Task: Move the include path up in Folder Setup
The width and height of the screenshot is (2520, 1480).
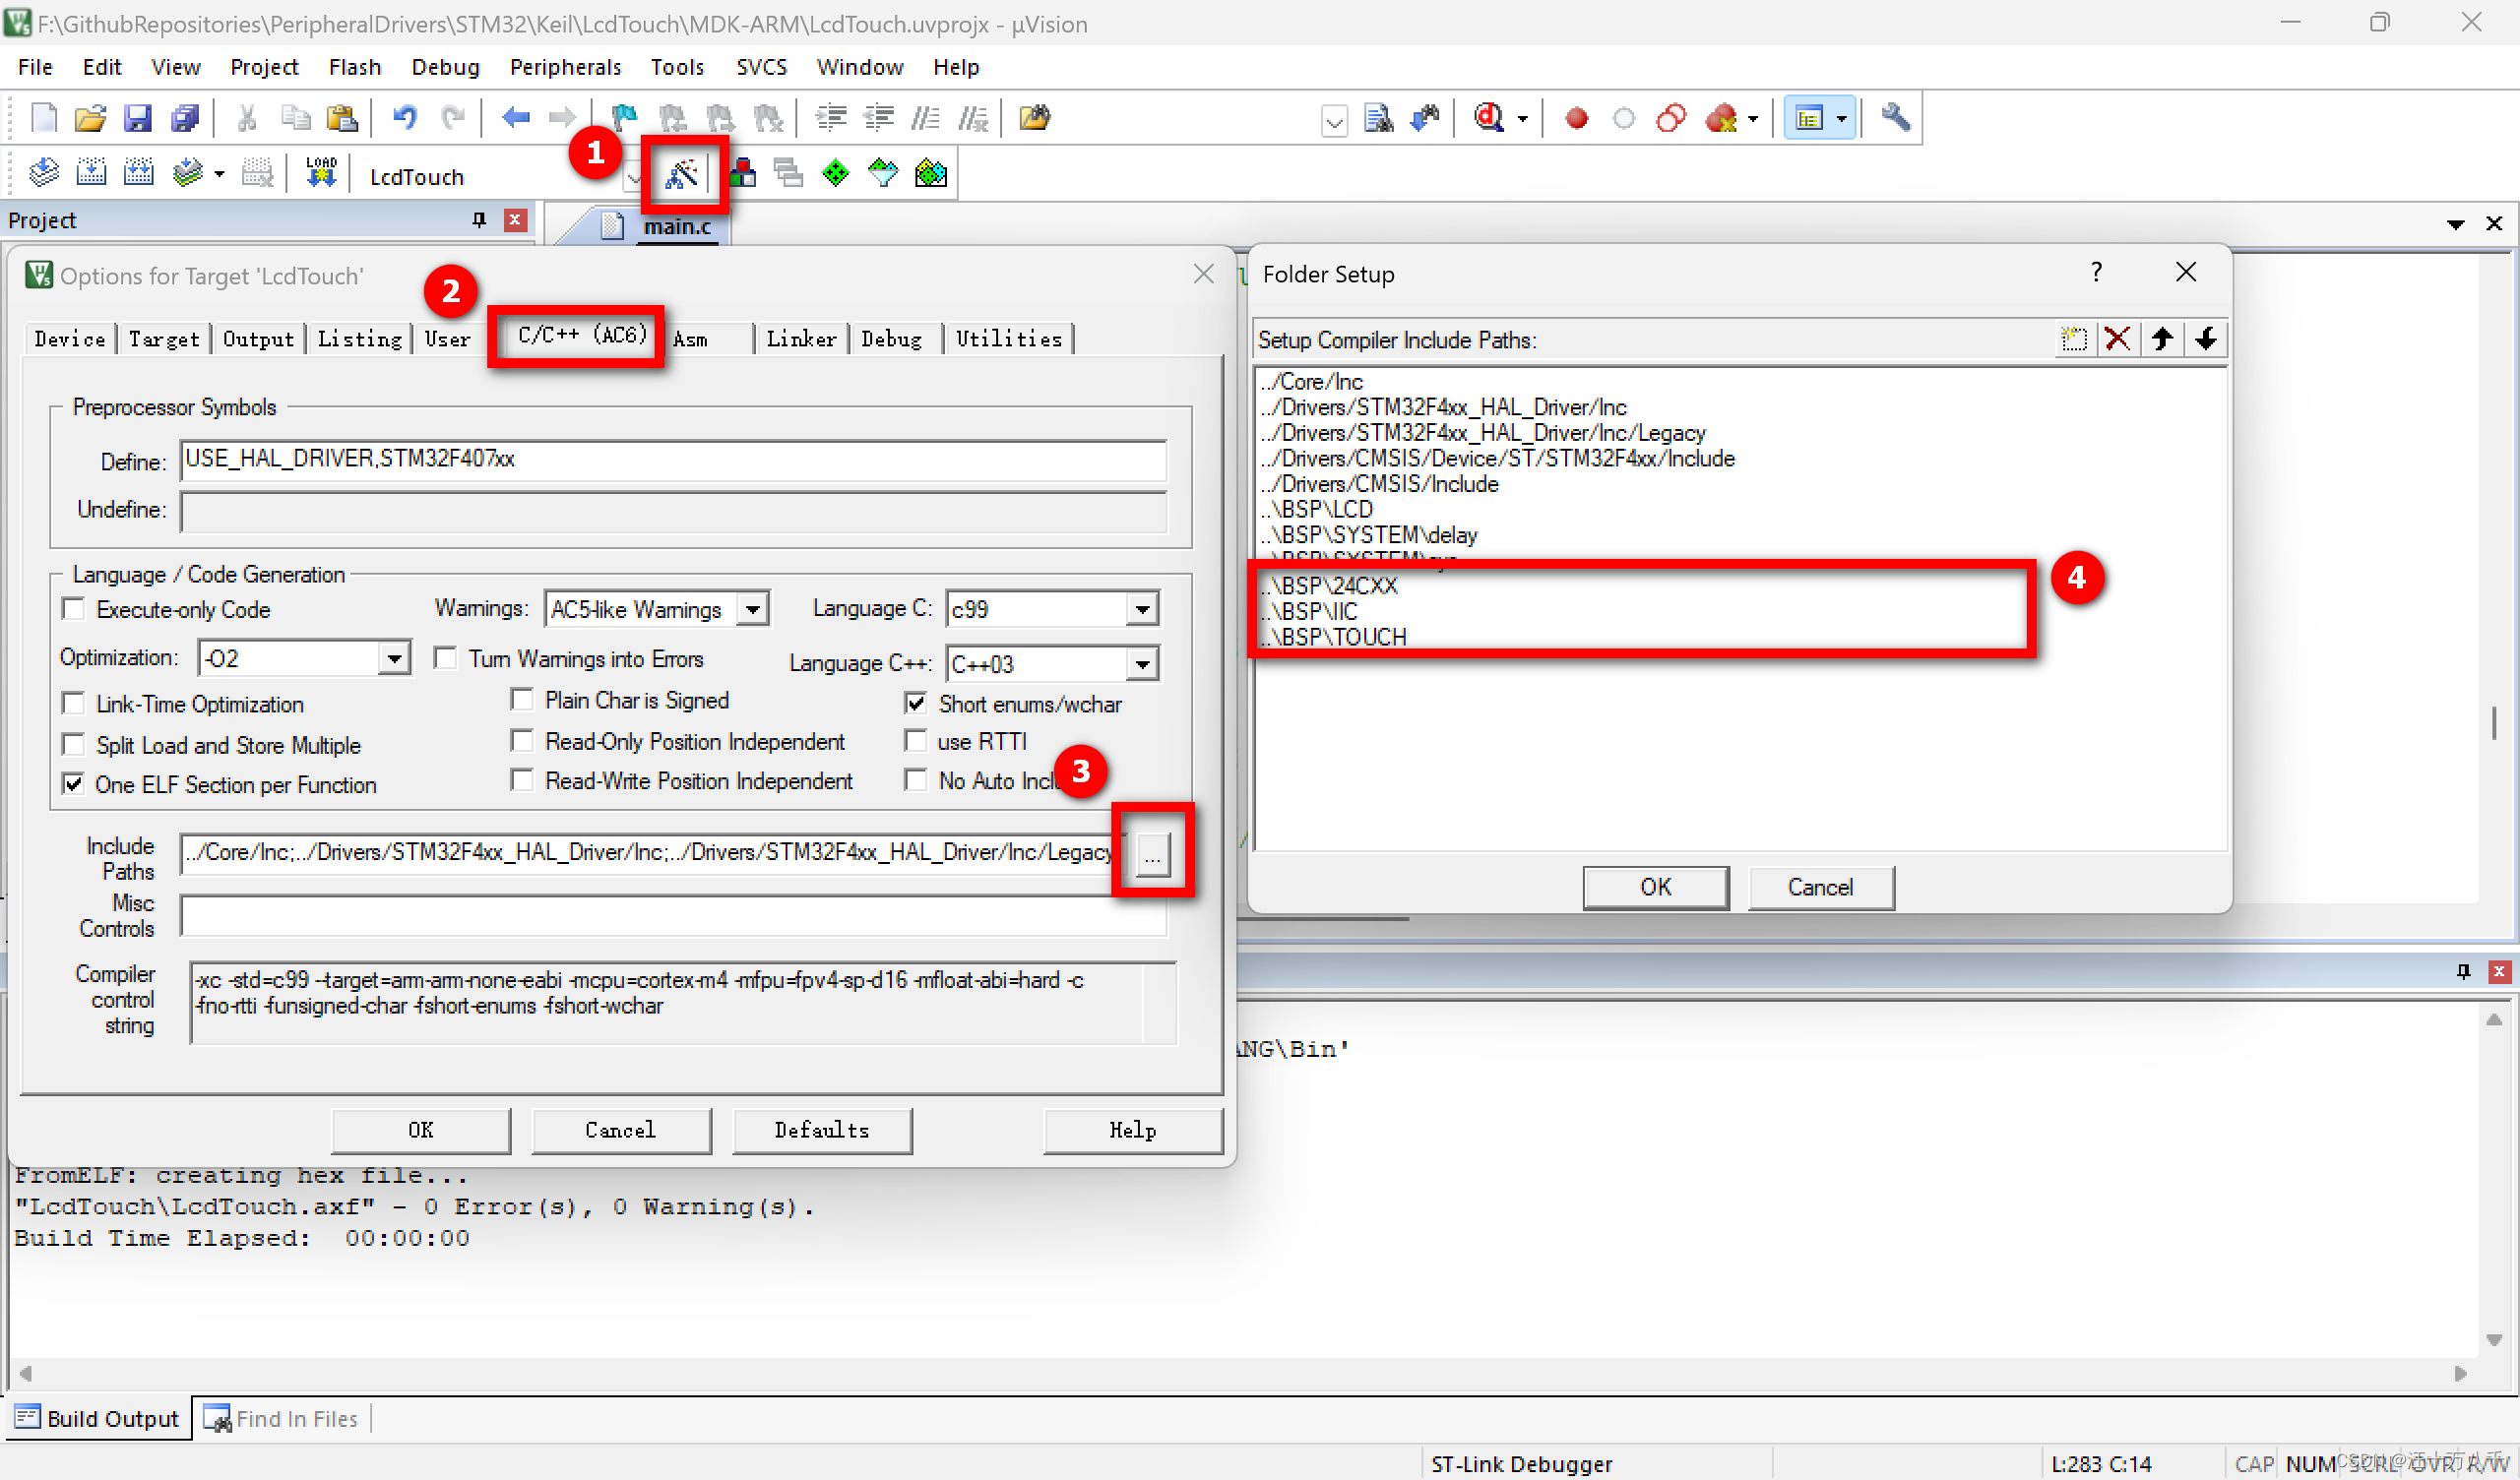Action: (2162, 339)
